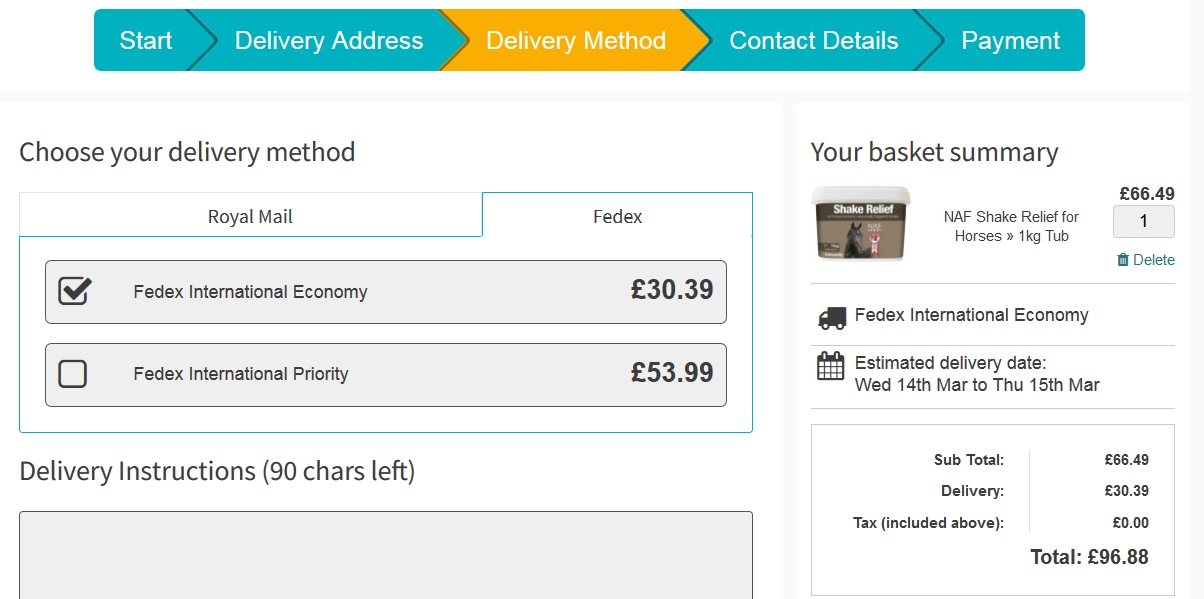Click the delivery truck icon
1204x599 pixels.
click(832, 317)
